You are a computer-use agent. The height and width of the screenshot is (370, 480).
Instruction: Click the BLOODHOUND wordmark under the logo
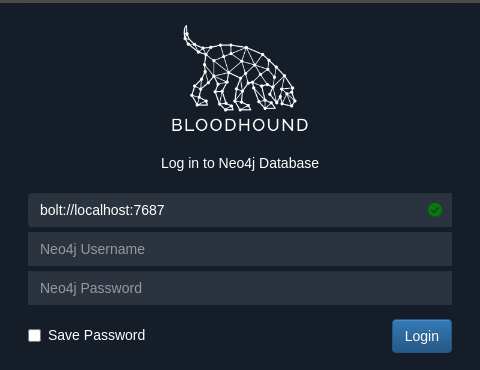pos(240,125)
